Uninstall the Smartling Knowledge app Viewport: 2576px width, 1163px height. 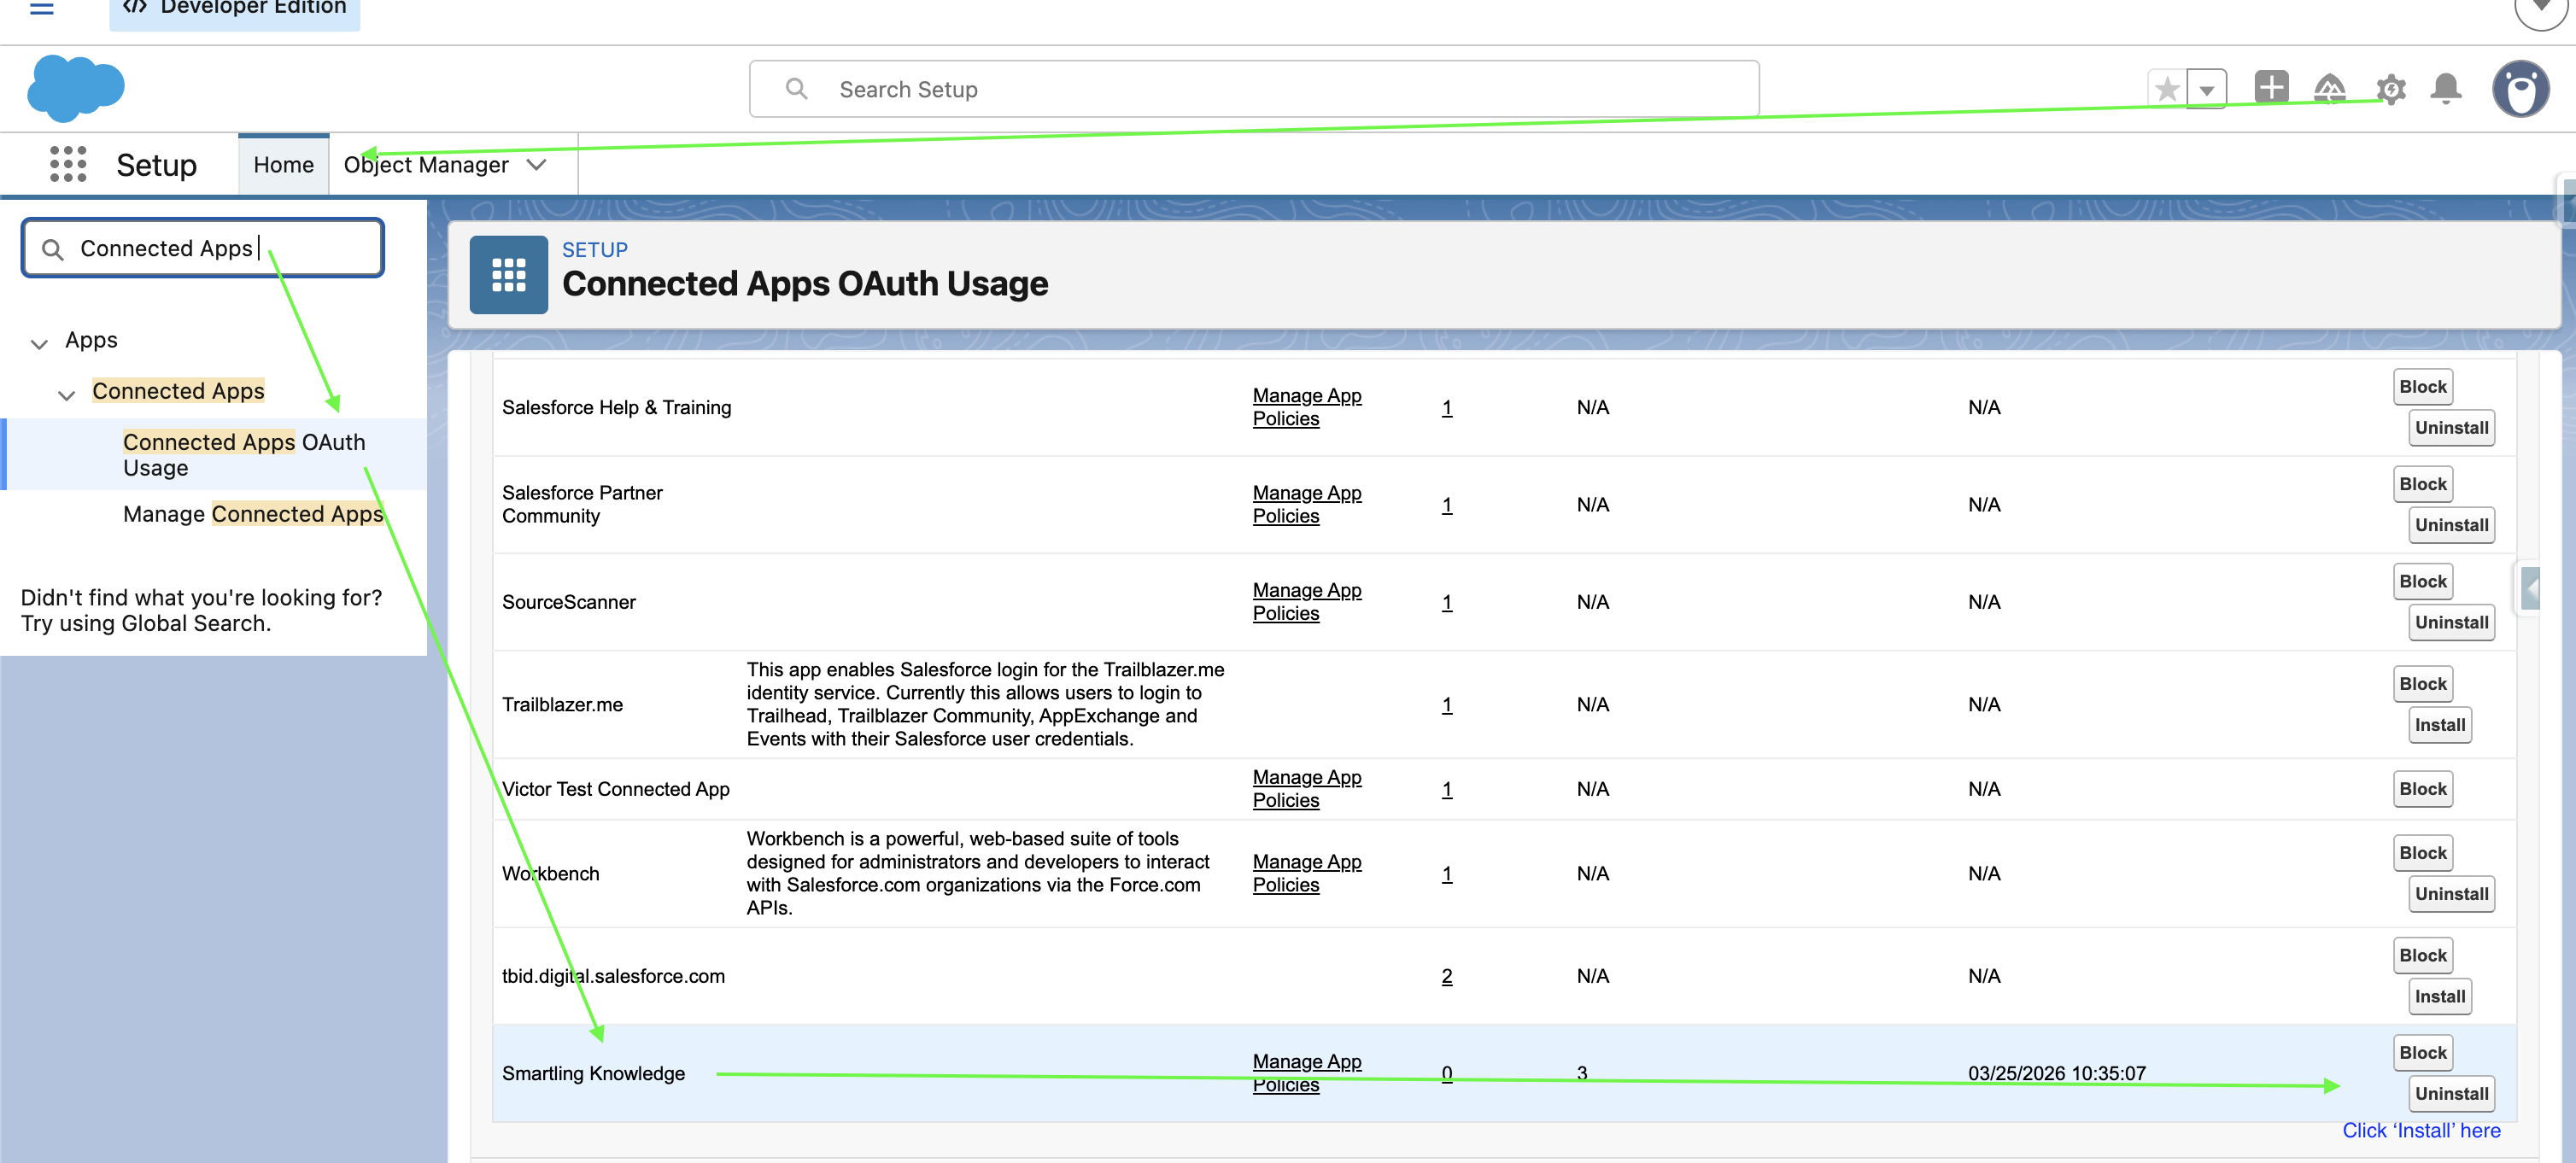pyautogui.click(x=2451, y=1093)
